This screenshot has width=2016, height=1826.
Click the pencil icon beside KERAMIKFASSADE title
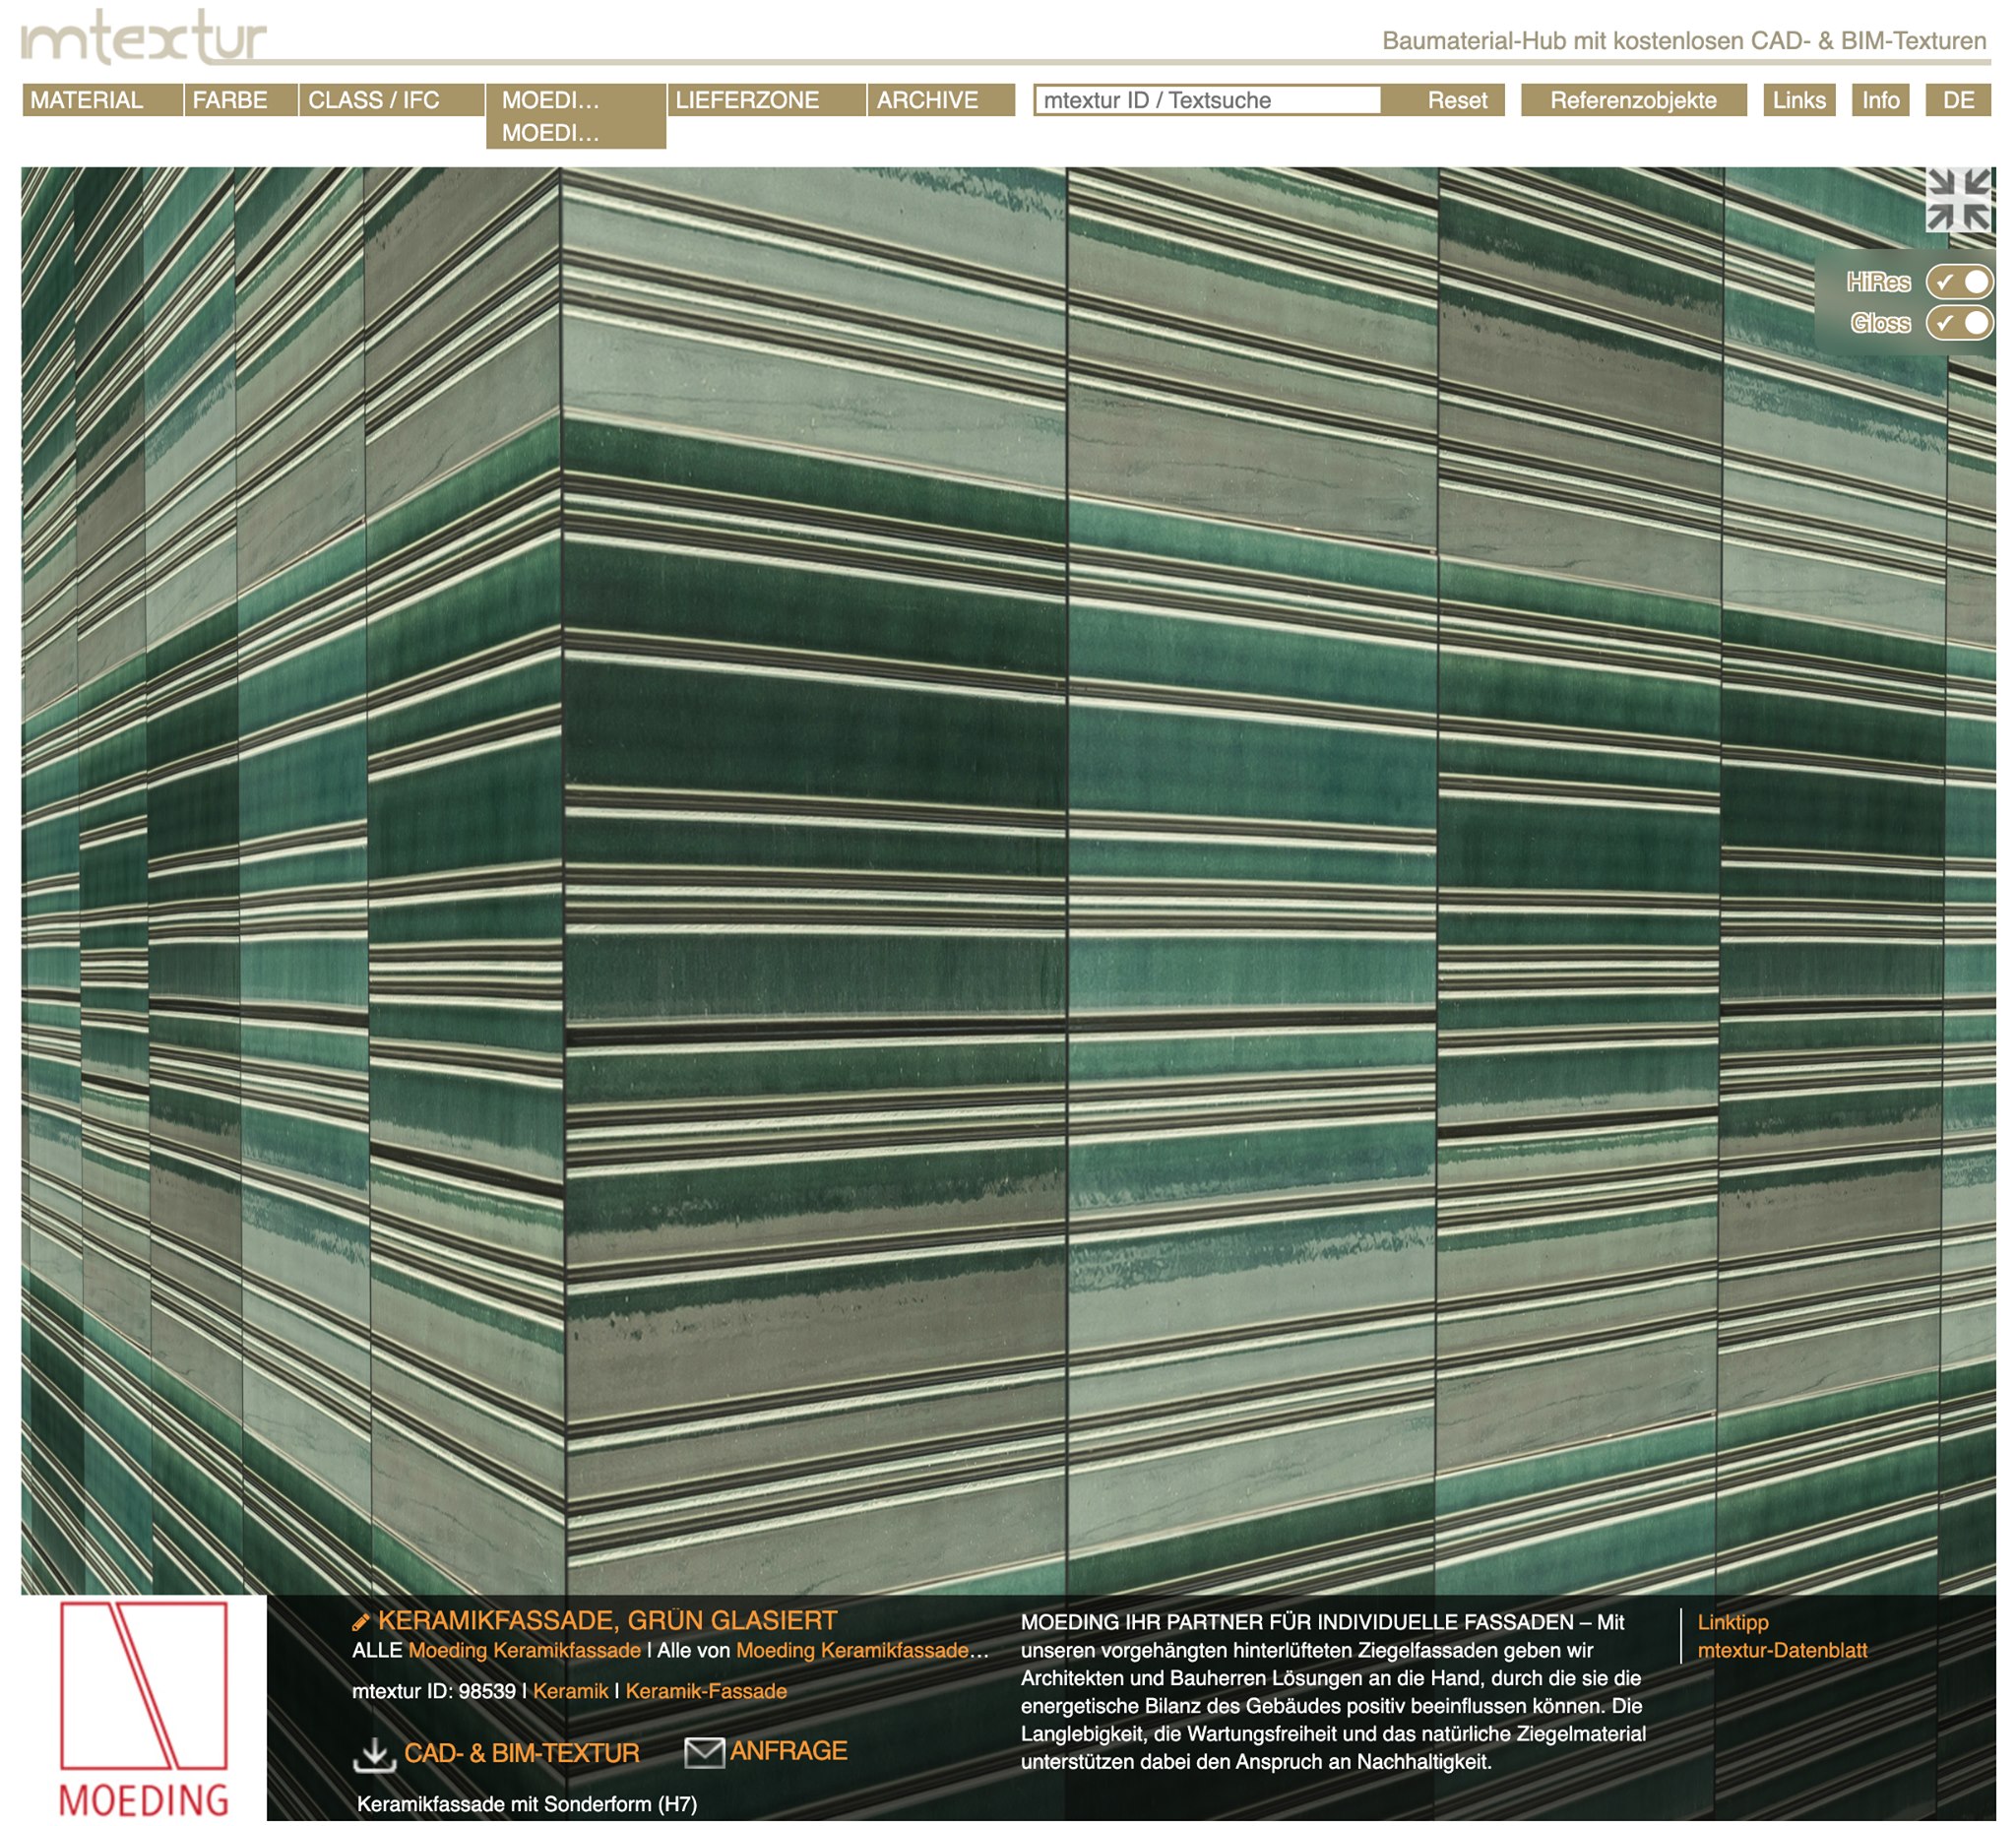361,1622
